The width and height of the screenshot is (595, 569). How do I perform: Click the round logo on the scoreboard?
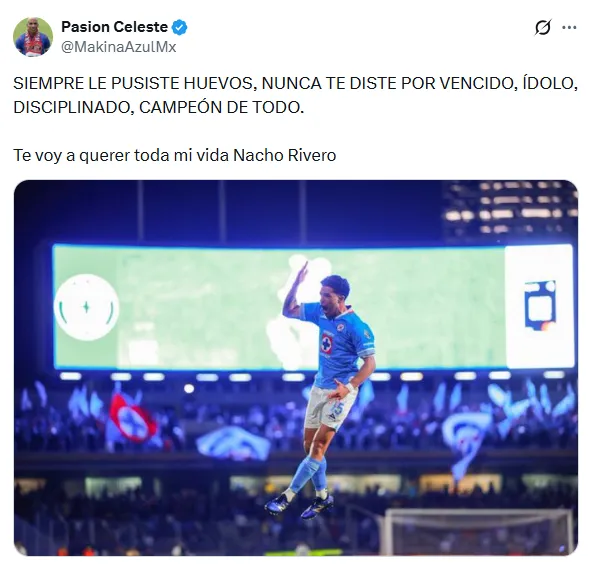click(x=87, y=307)
